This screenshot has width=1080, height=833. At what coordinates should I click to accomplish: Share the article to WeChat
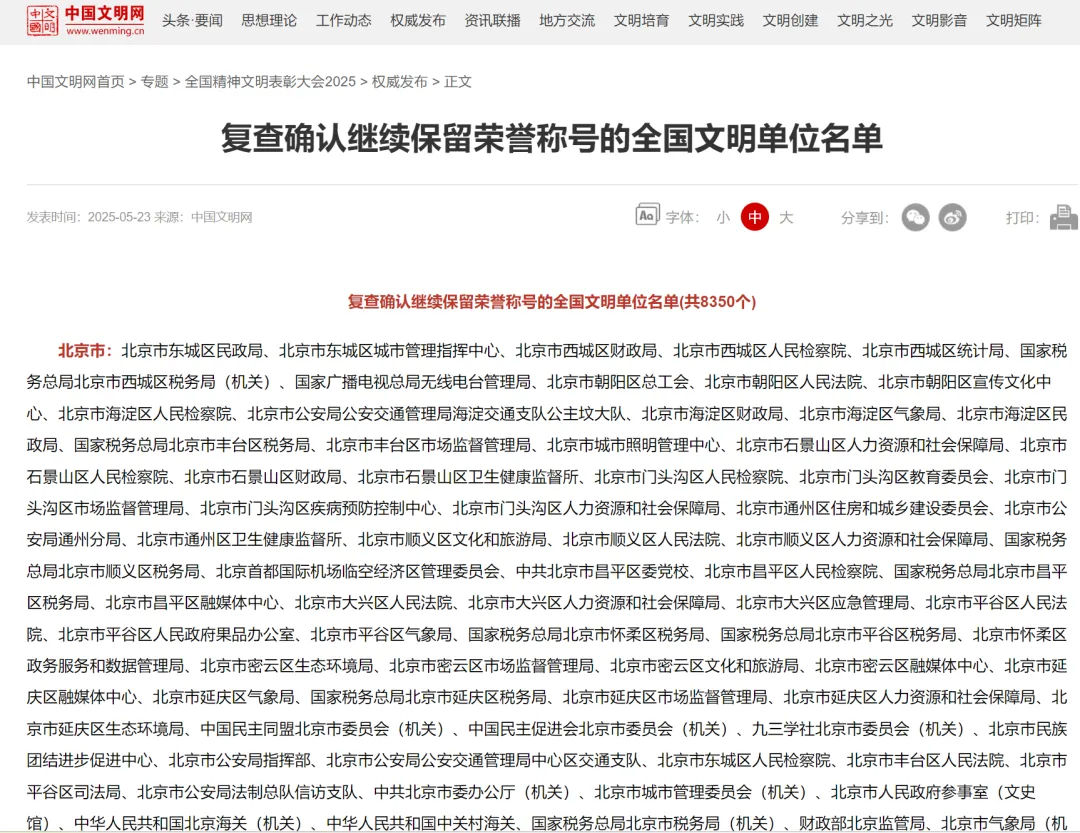pos(915,218)
